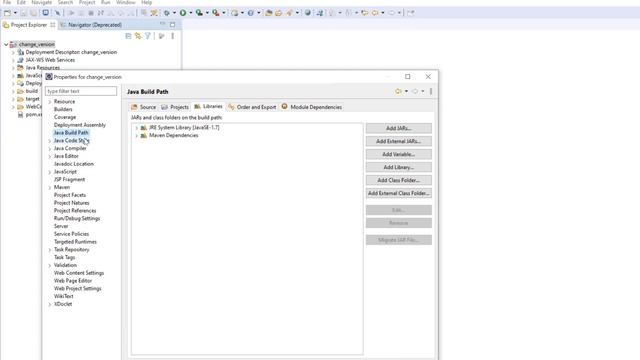Expand the Resource properties category
This screenshot has height=360, width=640.
tap(50, 102)
